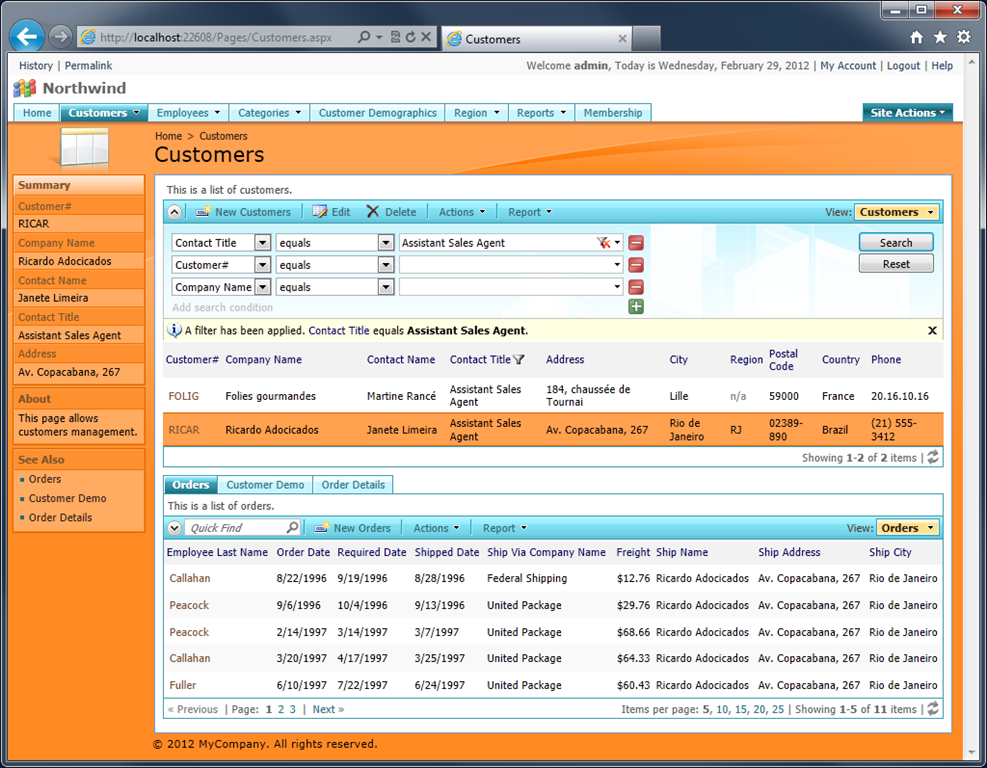Go to orders page 2
987x768 pixels.
tap(281, 709)
